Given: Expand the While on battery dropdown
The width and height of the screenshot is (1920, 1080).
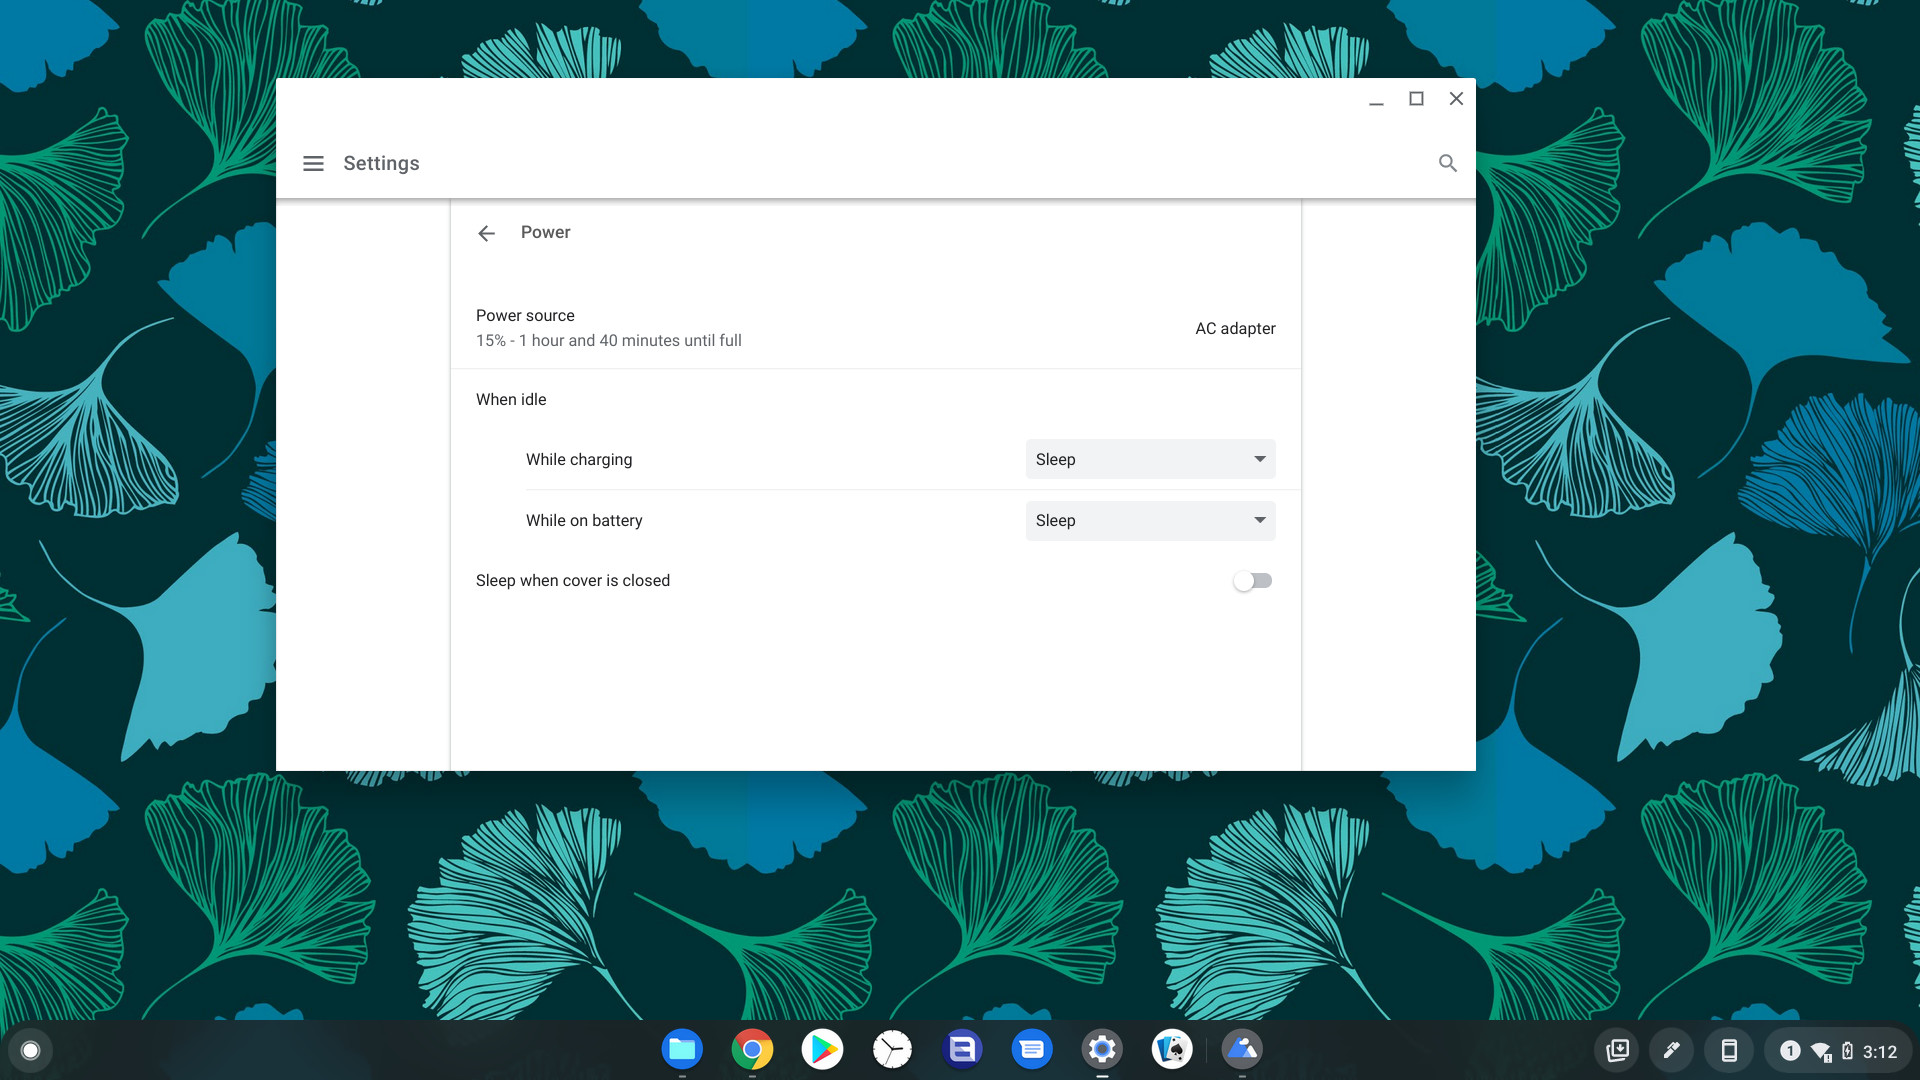Looking at the screenshot, I should pos(1150,520).
